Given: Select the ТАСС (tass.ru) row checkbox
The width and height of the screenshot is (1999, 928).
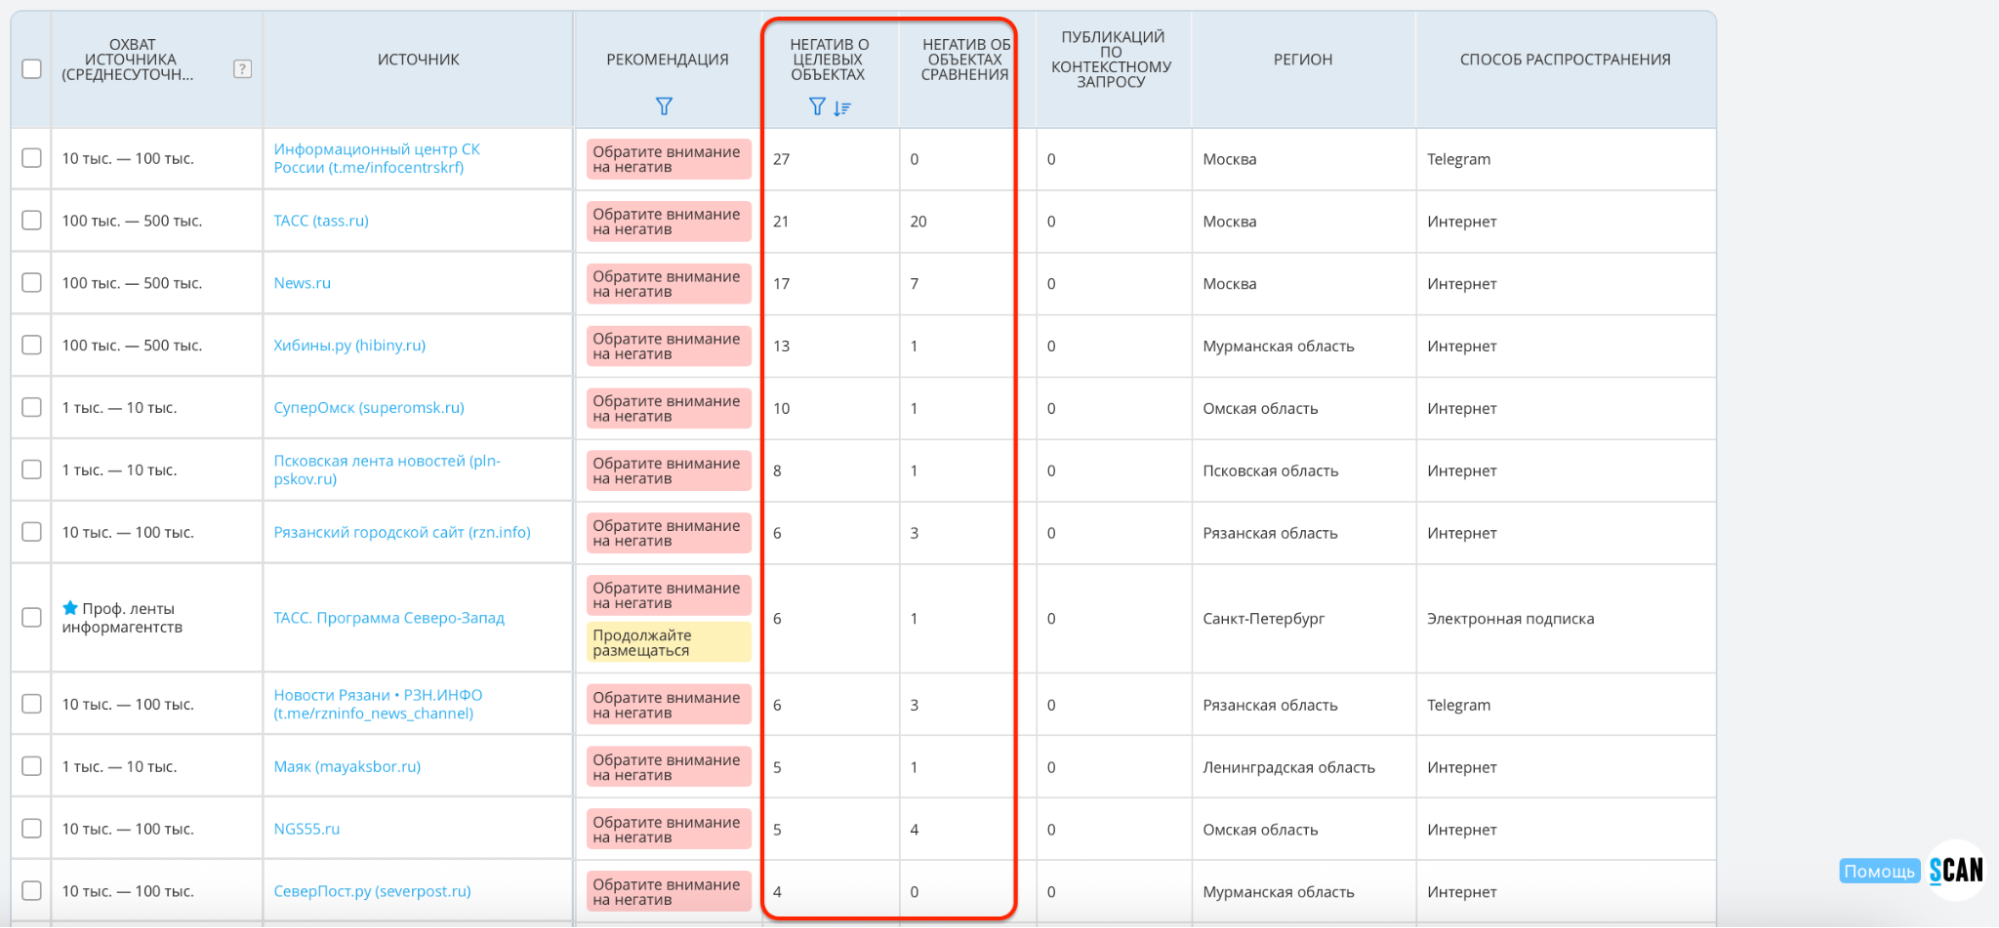Looking at the screenshot, I should click(32, 220).
